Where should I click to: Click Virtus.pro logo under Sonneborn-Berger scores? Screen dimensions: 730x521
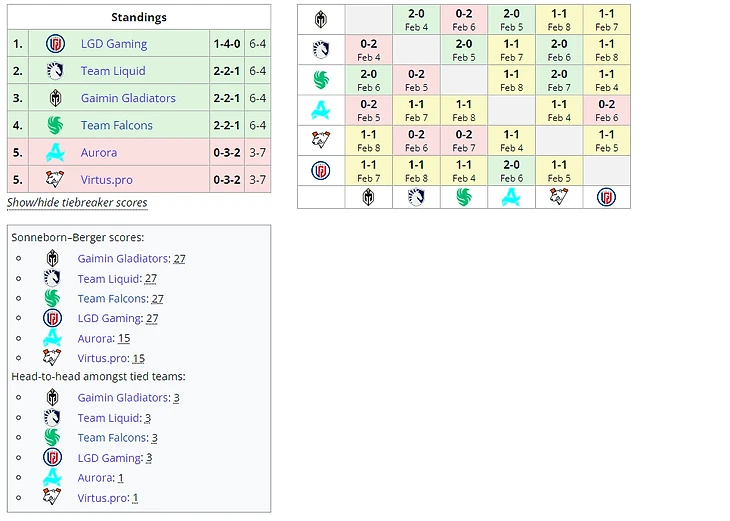click(x=52, y=358)
